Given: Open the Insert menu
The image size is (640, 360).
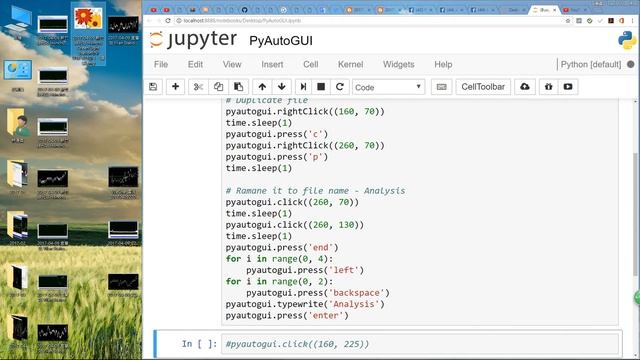Looking at the screenshot, I should click(272, 64).
